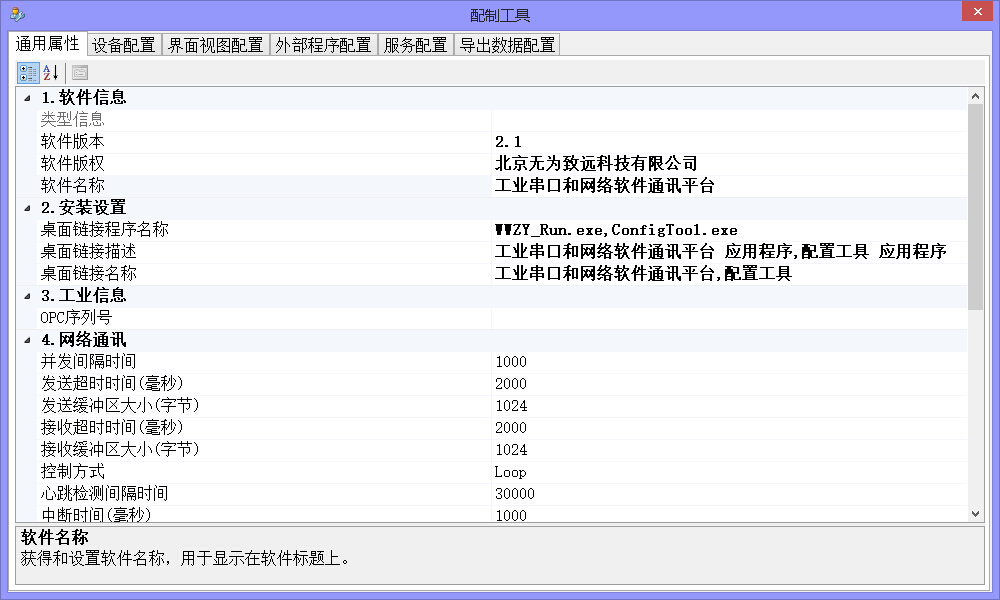Edit the 桌面链接名称 value field
The image size is (1000, 600).
pos(729,274)
